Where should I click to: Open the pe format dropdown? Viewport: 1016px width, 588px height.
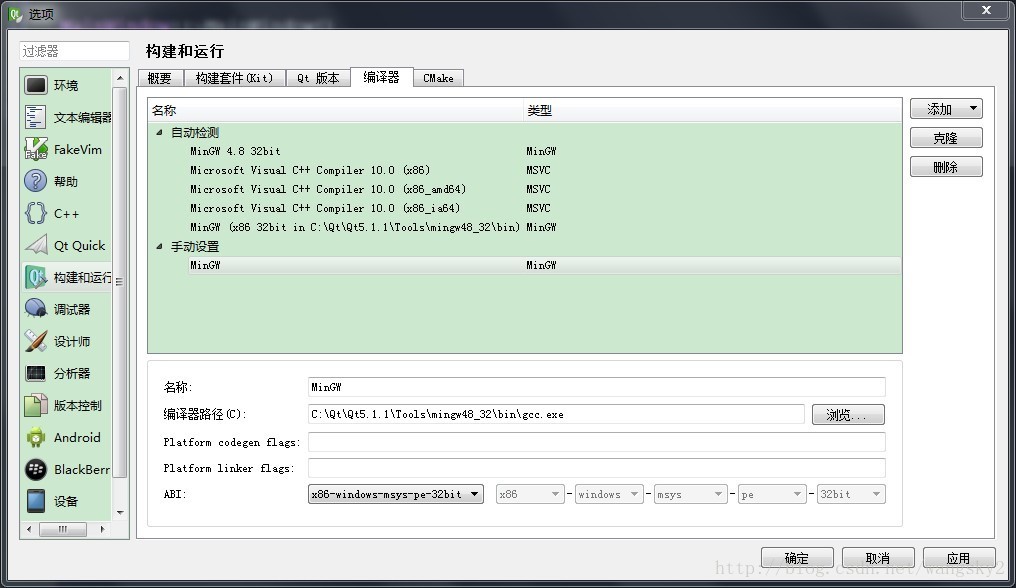tap(772, 494)
